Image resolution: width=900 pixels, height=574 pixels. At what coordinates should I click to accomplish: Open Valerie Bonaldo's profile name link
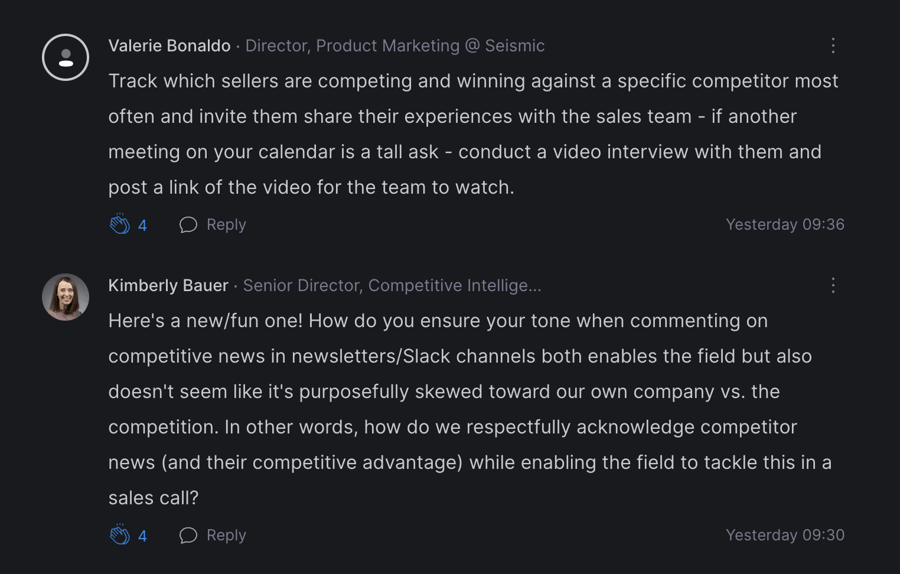pyautogui.click(x=169, y=46)
